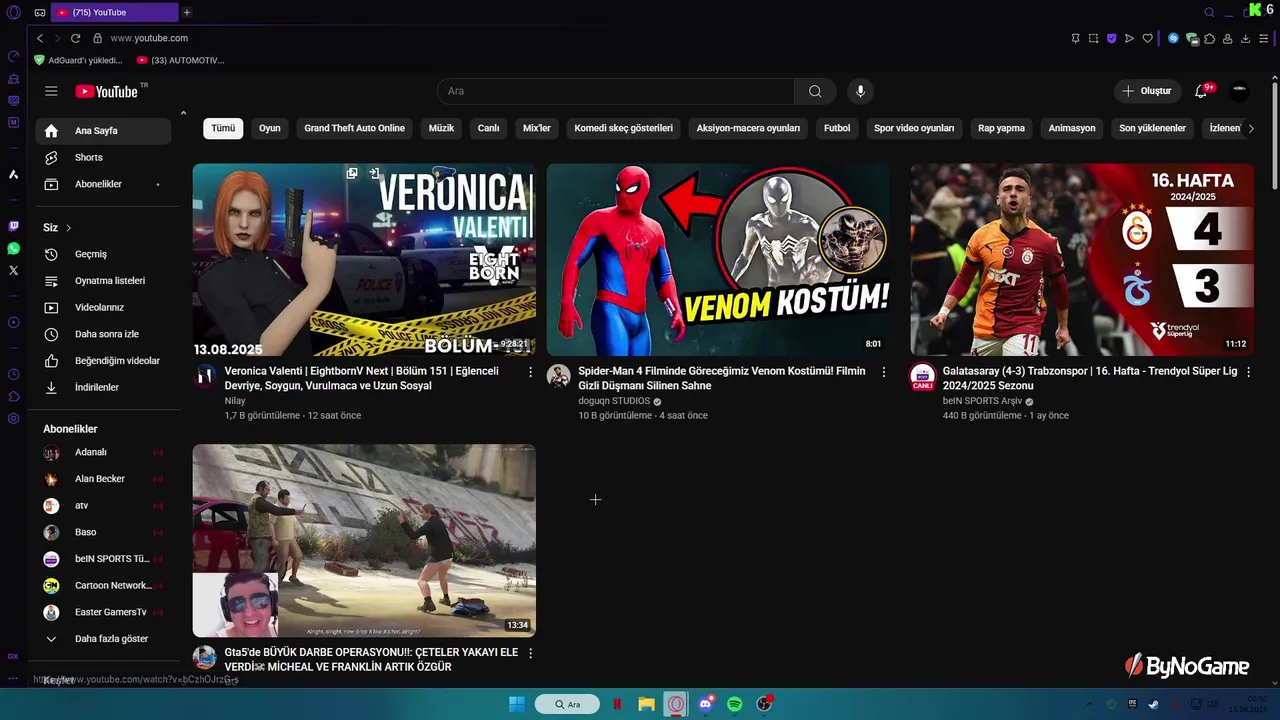Open more options for Veronica Valenti video
Viewport: 1280px width, 720px height.
[x=530, y=372]
